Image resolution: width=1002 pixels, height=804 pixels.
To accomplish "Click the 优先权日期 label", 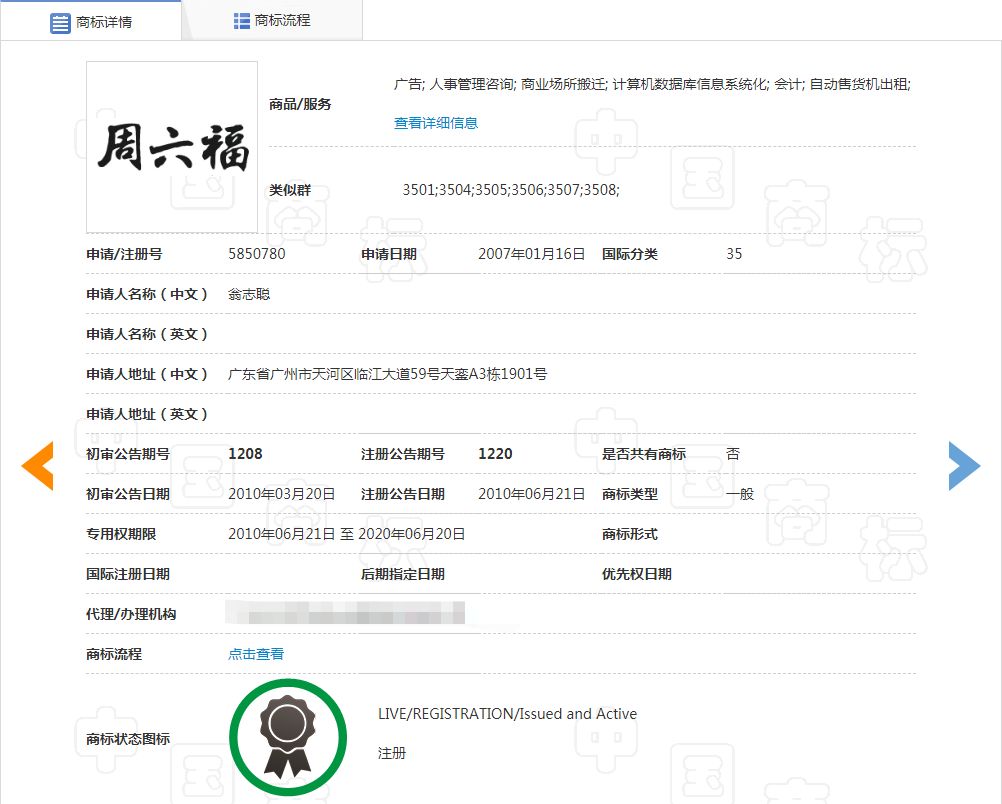I will [636, 574].
